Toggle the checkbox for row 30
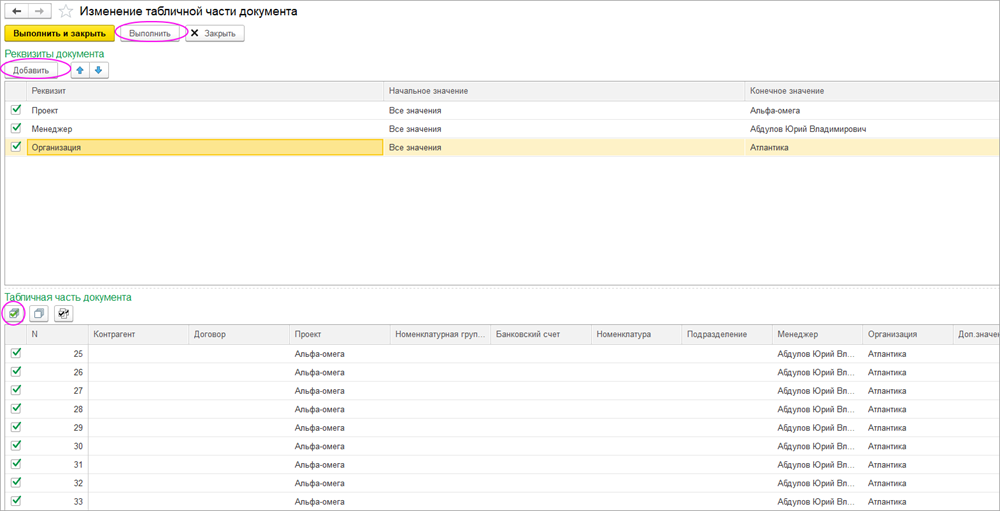Viewport: 1000px width, 511px height. click(x=16, y=446)
